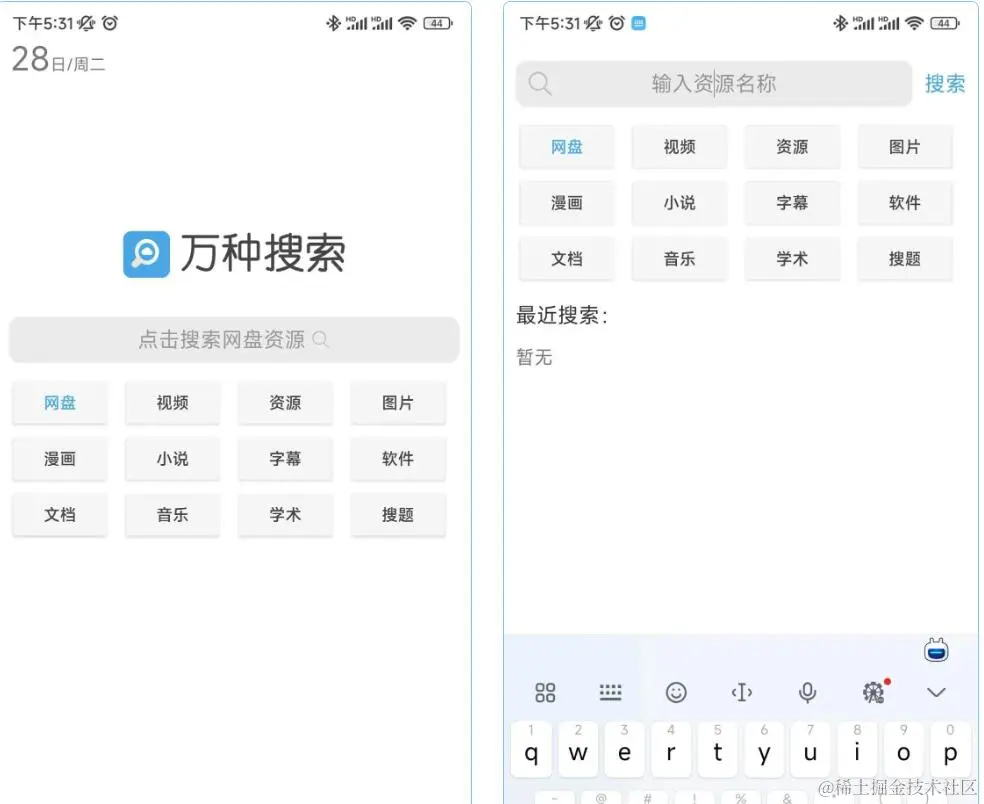This screenshot has height=804, width=984.
Task: Collapse the keyboard using the down chevron
Action: pyautogui.click(x=936, y=692)
